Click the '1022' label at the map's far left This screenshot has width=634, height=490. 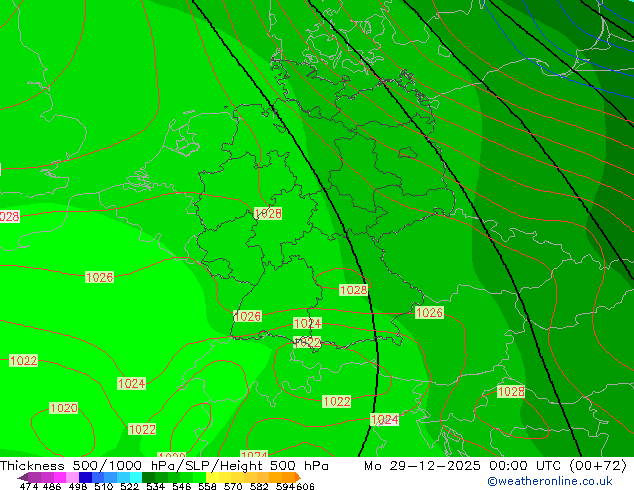tap(23, 360)
